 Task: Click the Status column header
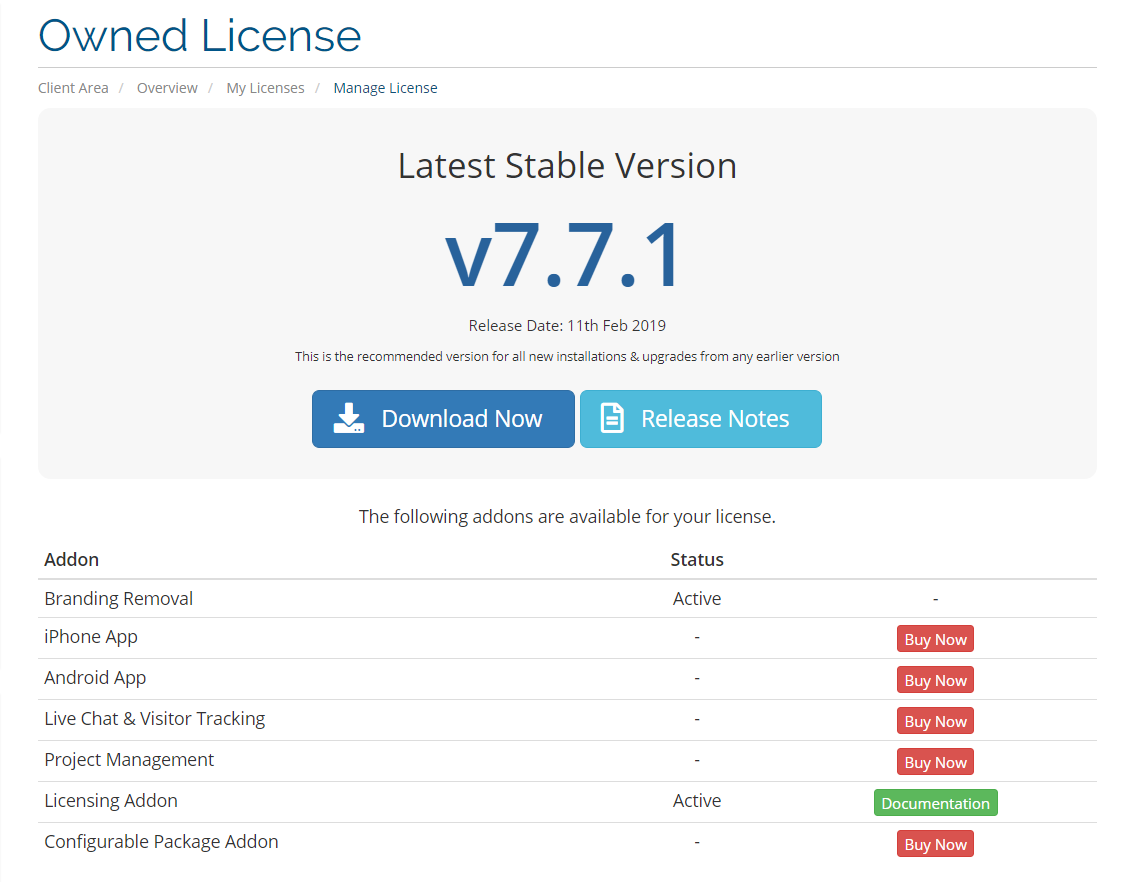[x=697, y=560]
